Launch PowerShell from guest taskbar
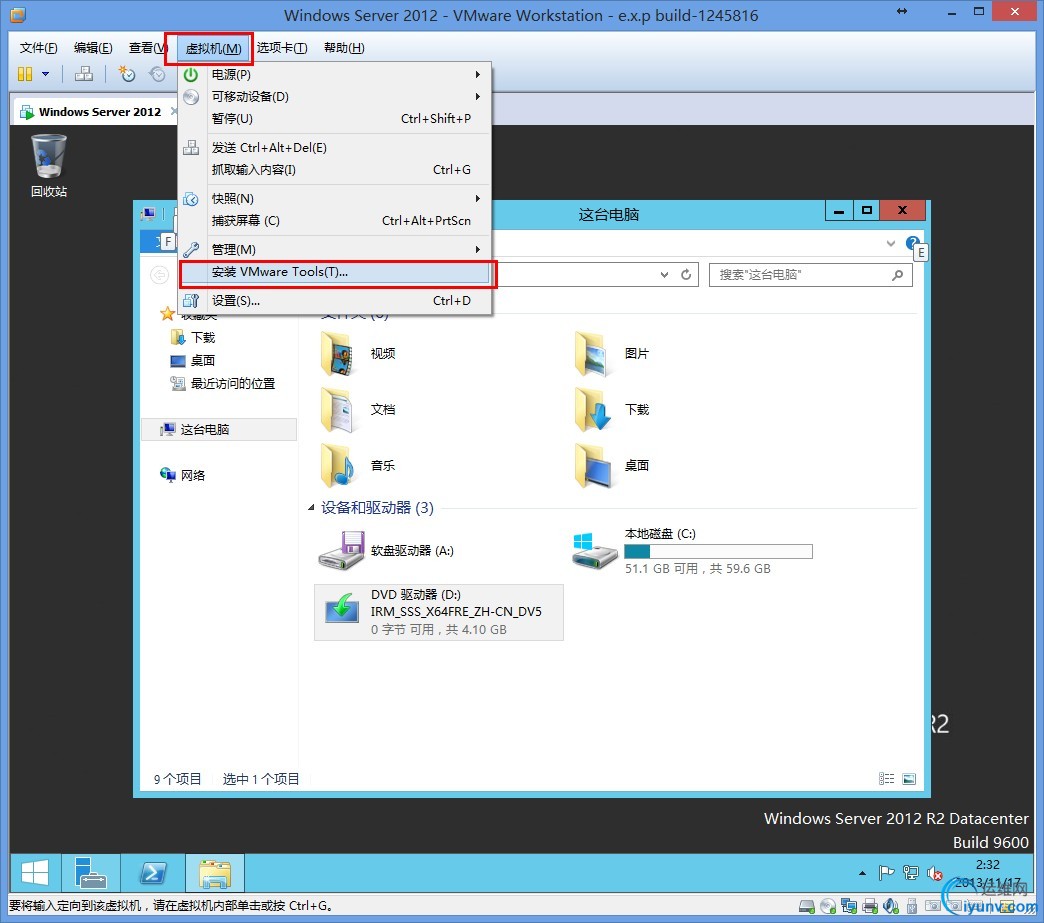This screenshot has width=1044, height=923. 152,873
